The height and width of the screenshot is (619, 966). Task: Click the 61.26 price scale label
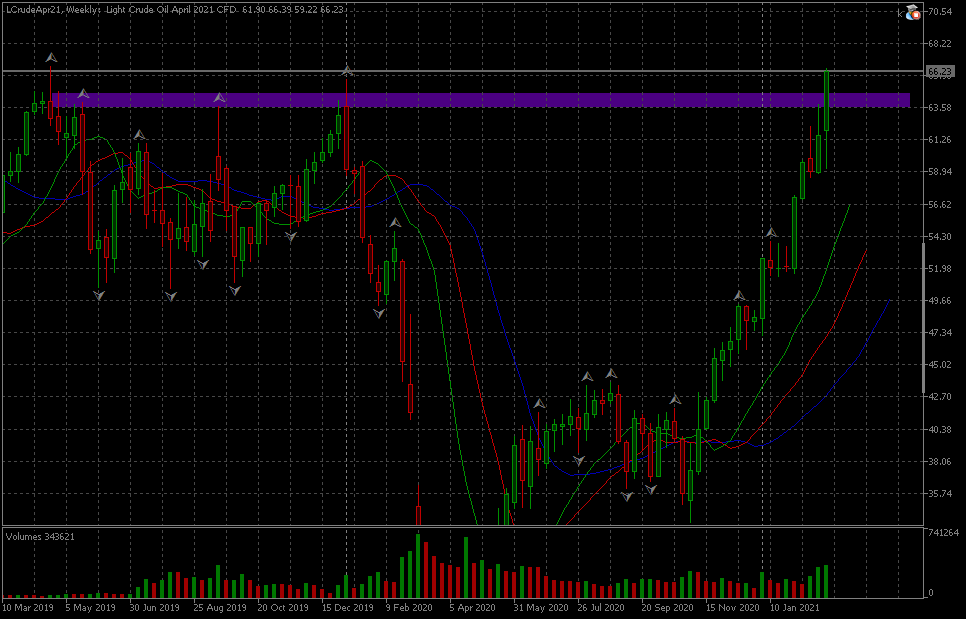[x=940, y=140]
